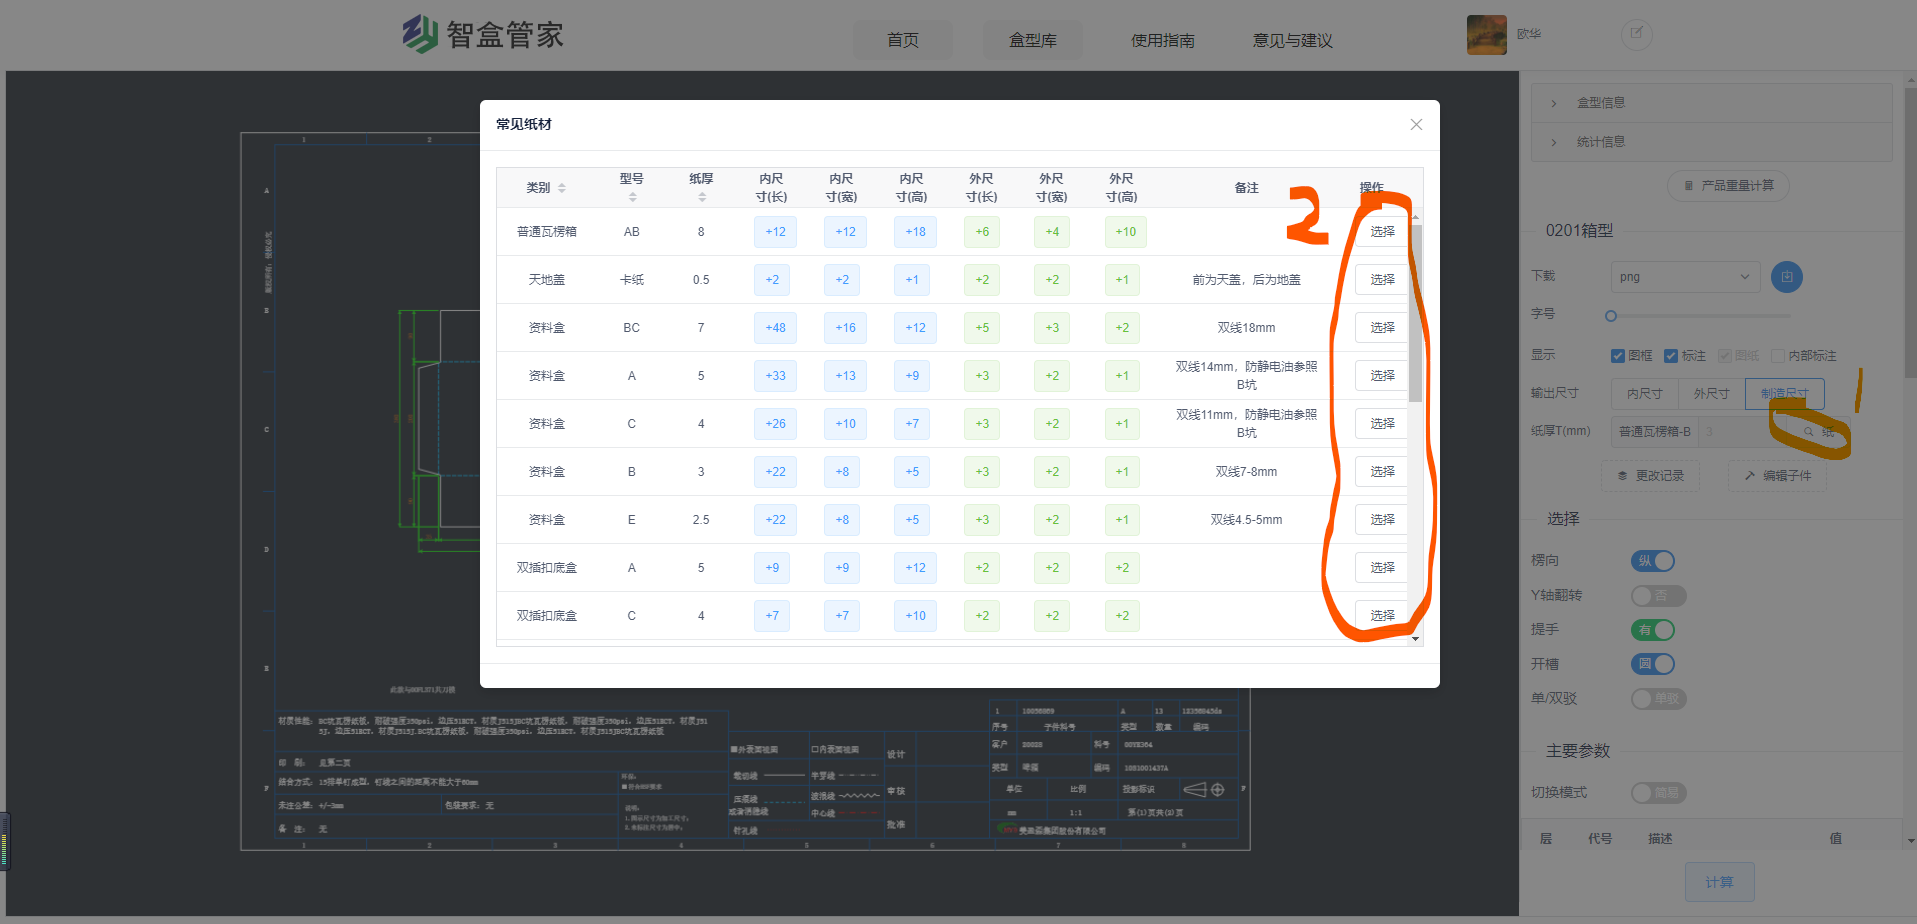
Task: Toggle the 切换模式 switch
Action: tap(1658, 793)
